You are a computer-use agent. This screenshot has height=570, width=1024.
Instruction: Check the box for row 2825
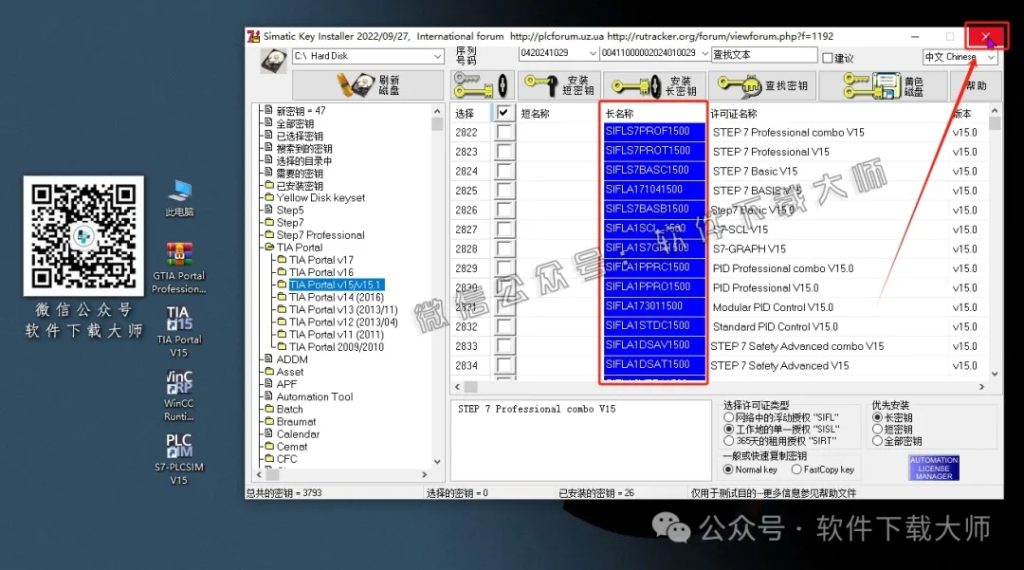pyautogui.click(x=504, y=191)
